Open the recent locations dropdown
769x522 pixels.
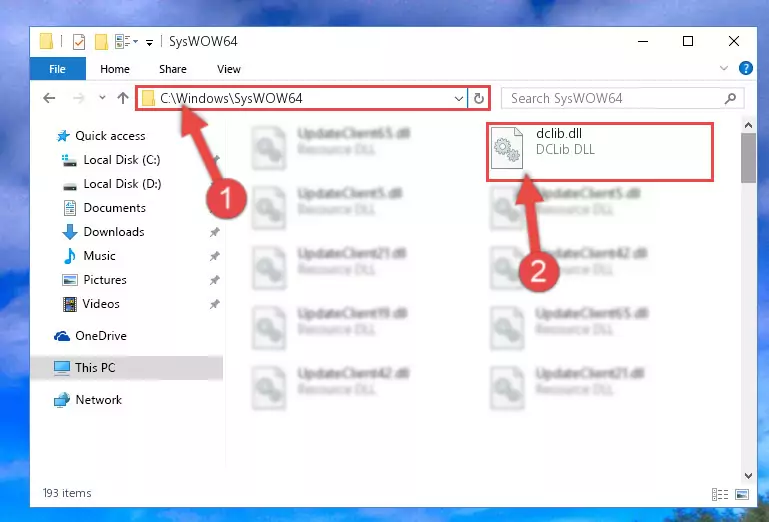point(102,98)
